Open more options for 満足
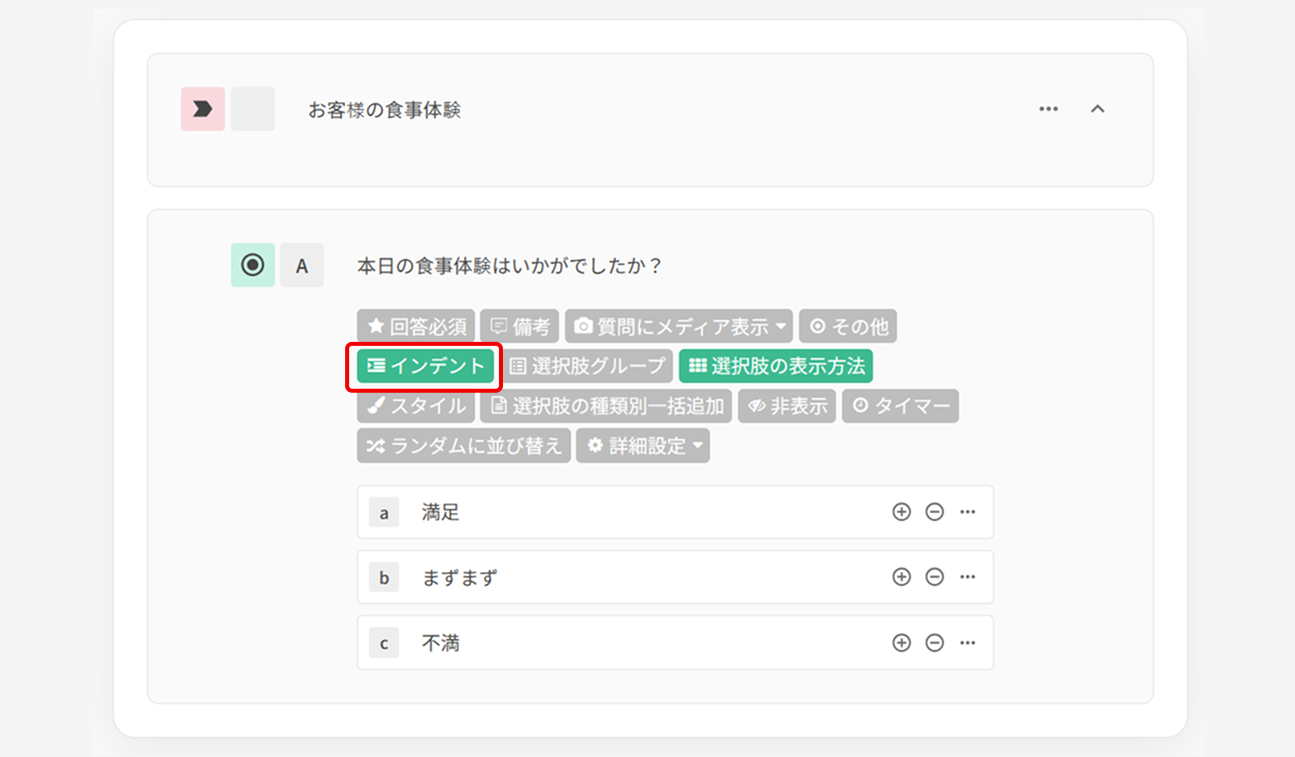Screen dimensions: 1295x757 pyautogui.click(x=967, y=512)
